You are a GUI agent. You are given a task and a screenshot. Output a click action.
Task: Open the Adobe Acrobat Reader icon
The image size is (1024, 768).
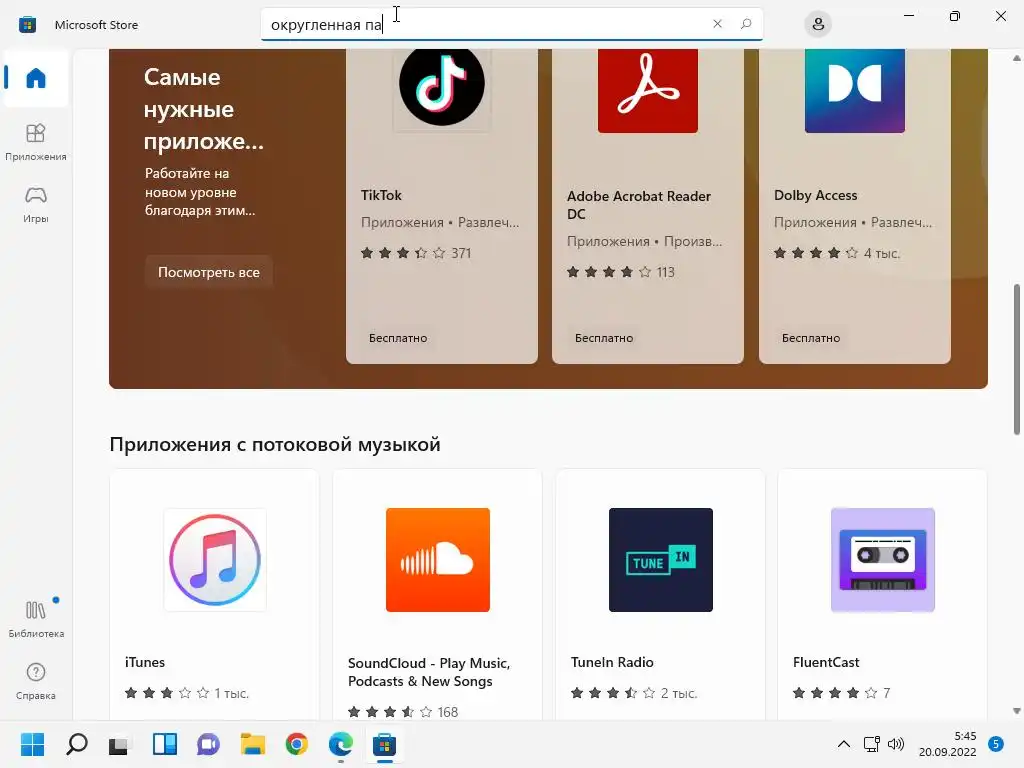pyautogui.click(x=648, y=91)
